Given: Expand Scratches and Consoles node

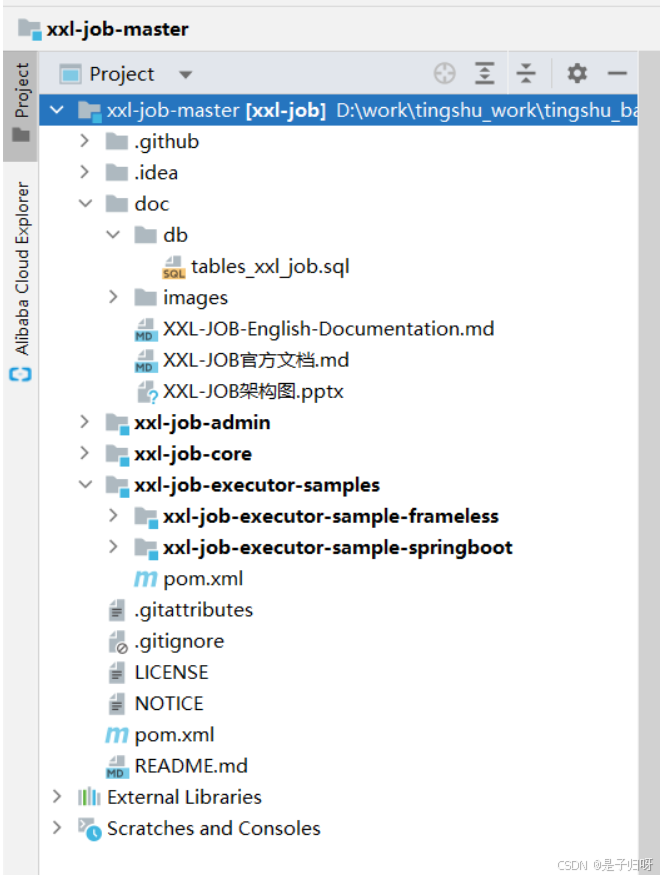Looking at the screenshot, I should coord(57,827).
